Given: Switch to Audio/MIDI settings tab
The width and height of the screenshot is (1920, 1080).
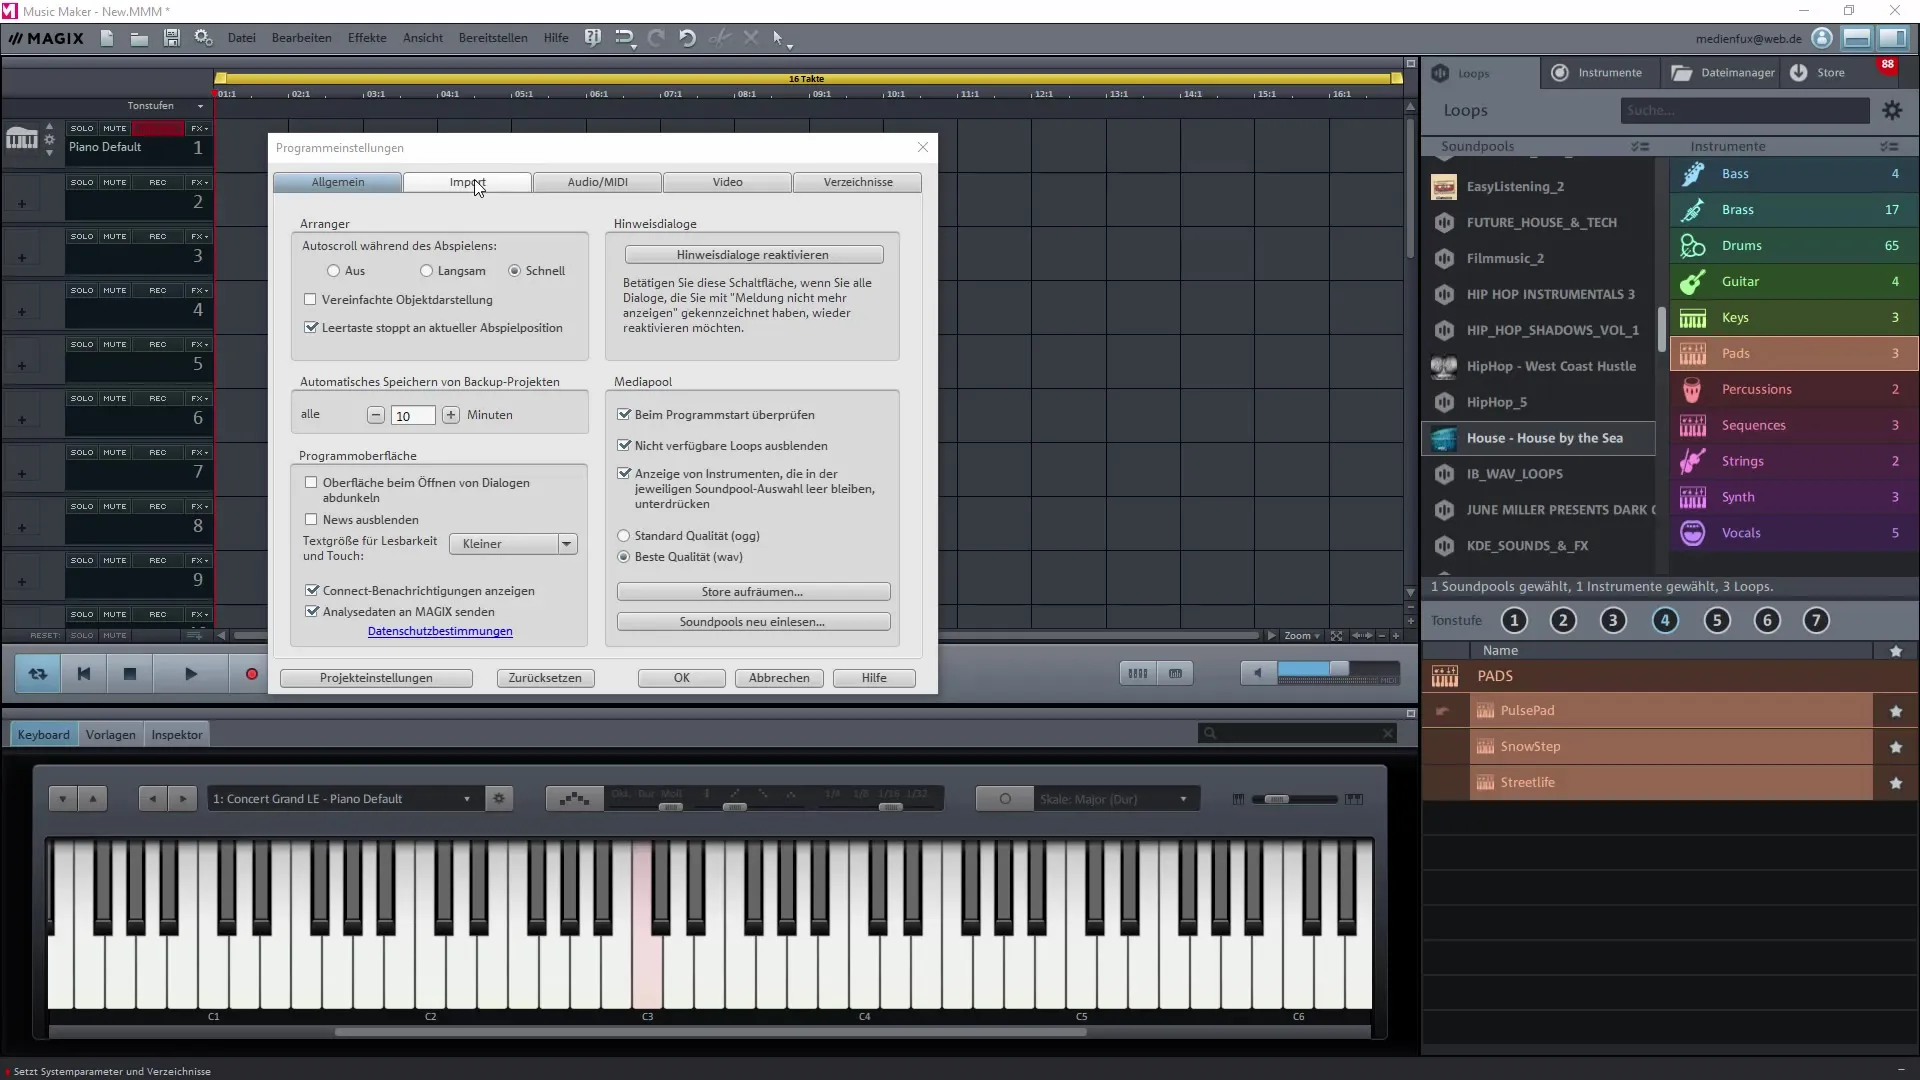Looking at the screenshot, I should [x=597, y=182].
